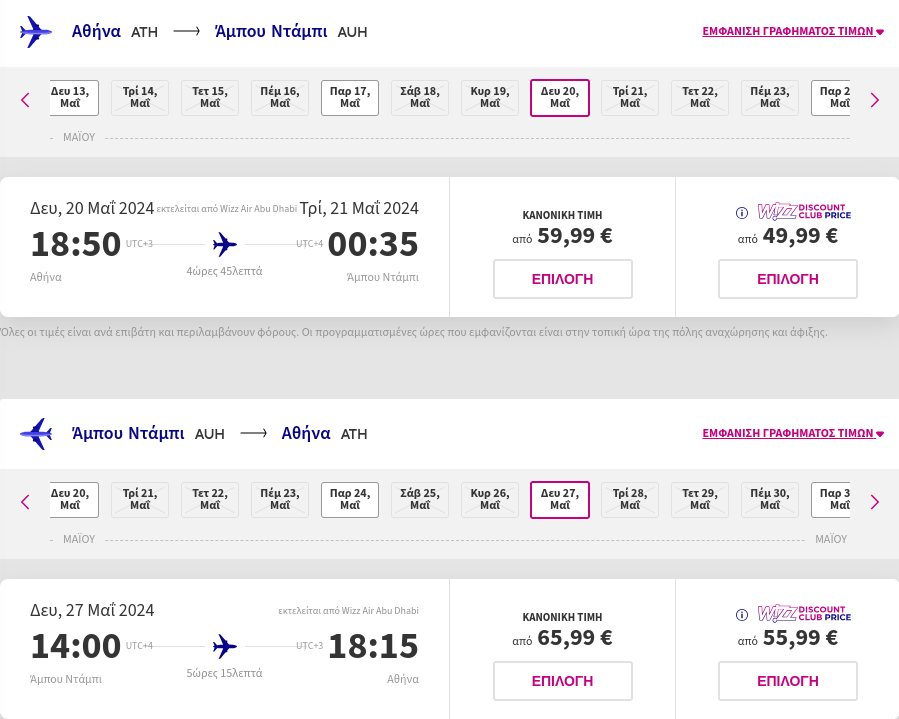The image size is (899, 719).
Task: Choose outbound discount club 49,99 € ΕΠΙΛΟΓΗ
Action: (788, 279)
